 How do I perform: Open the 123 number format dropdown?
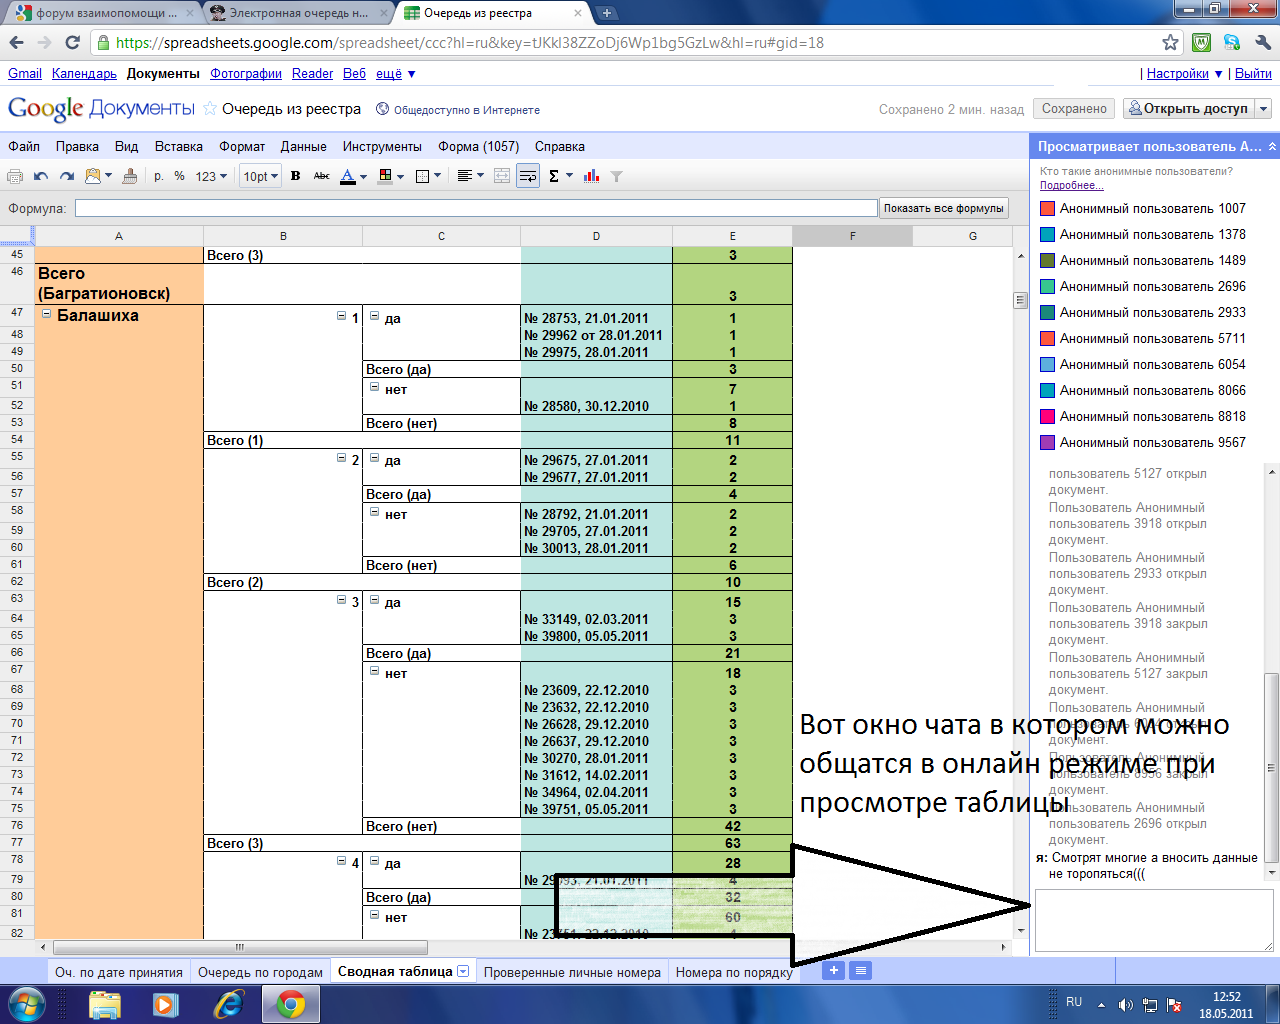pyautogui.click(x=211, y=176)
